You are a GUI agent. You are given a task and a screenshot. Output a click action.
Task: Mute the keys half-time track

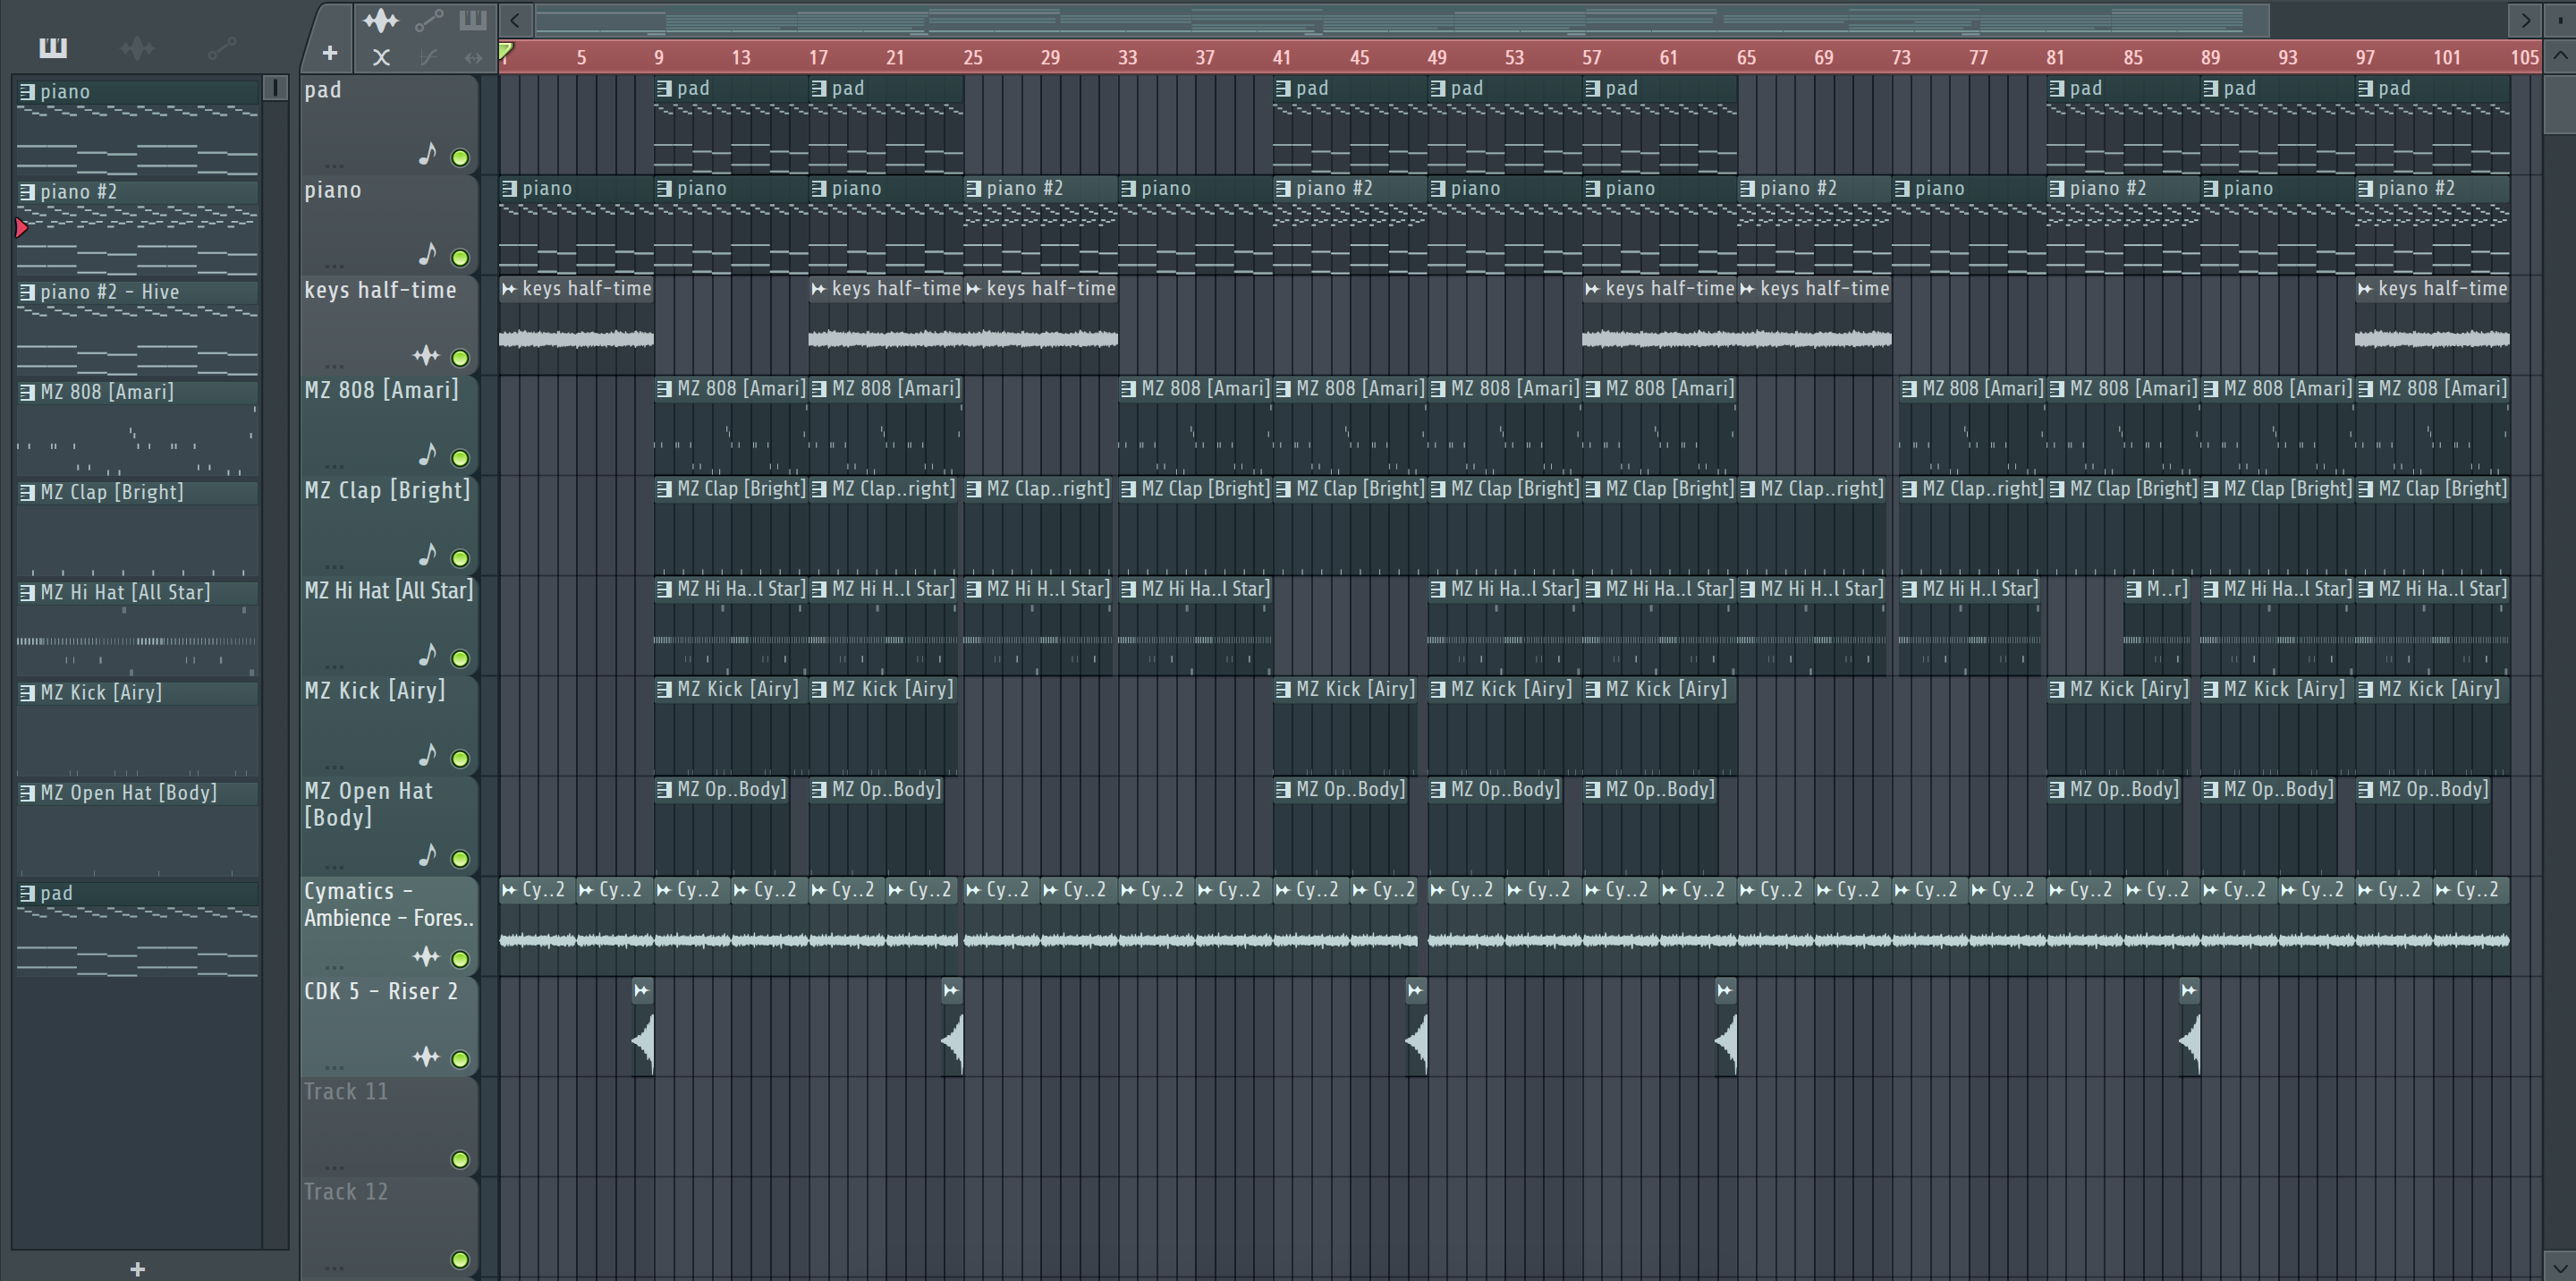[460, 358]
